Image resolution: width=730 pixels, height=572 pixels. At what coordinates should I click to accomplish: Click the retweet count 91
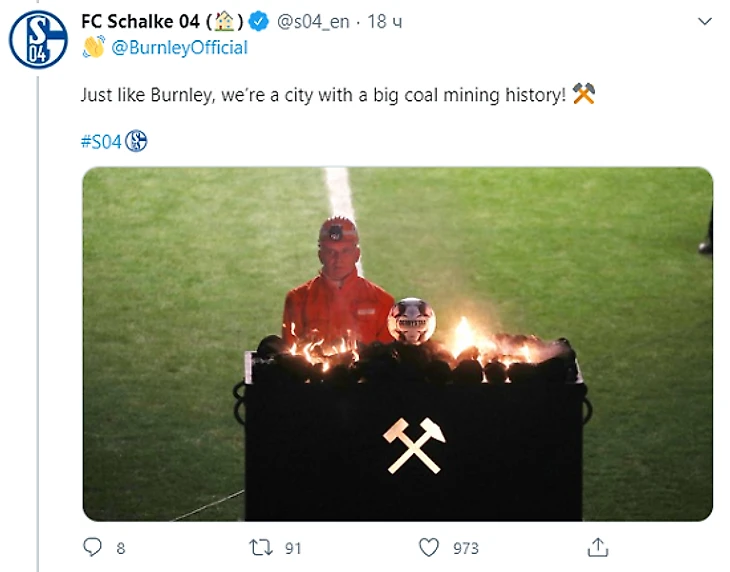coord(292,548)
